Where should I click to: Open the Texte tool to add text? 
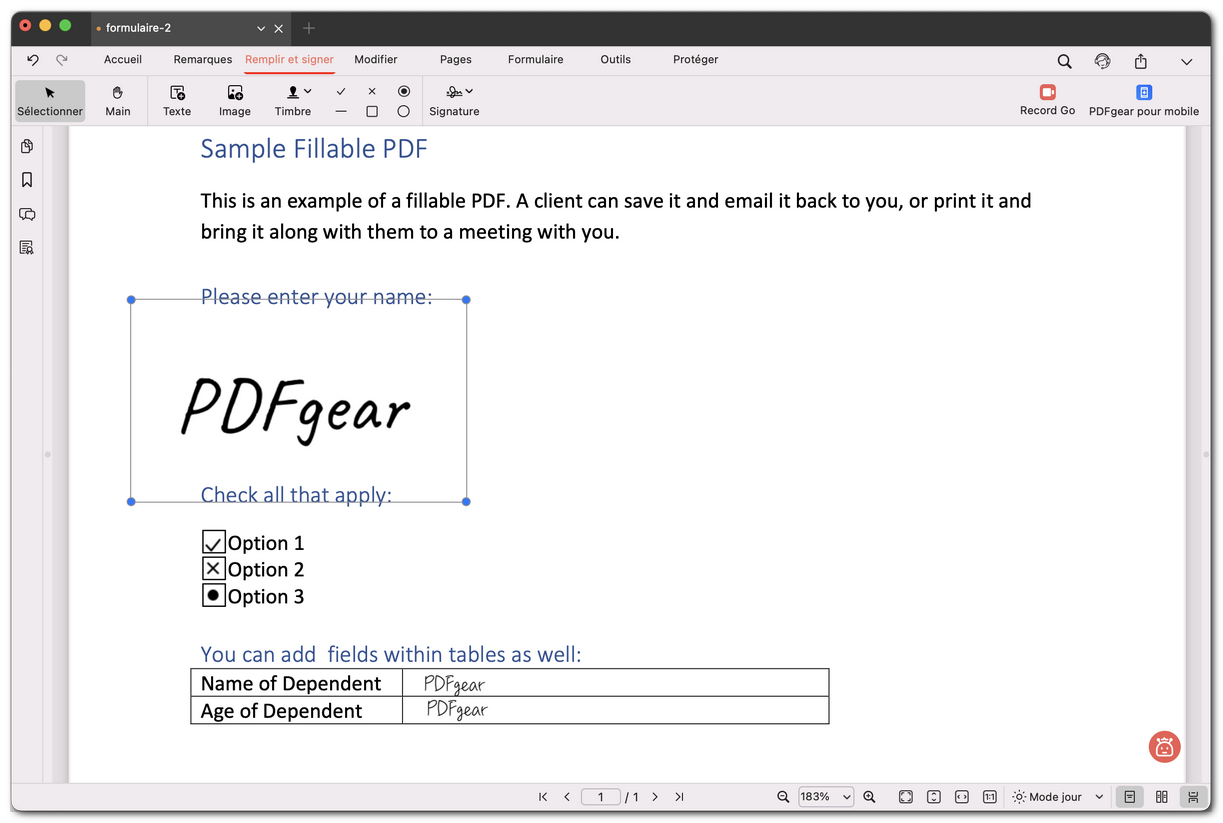[x=176, y=100]
